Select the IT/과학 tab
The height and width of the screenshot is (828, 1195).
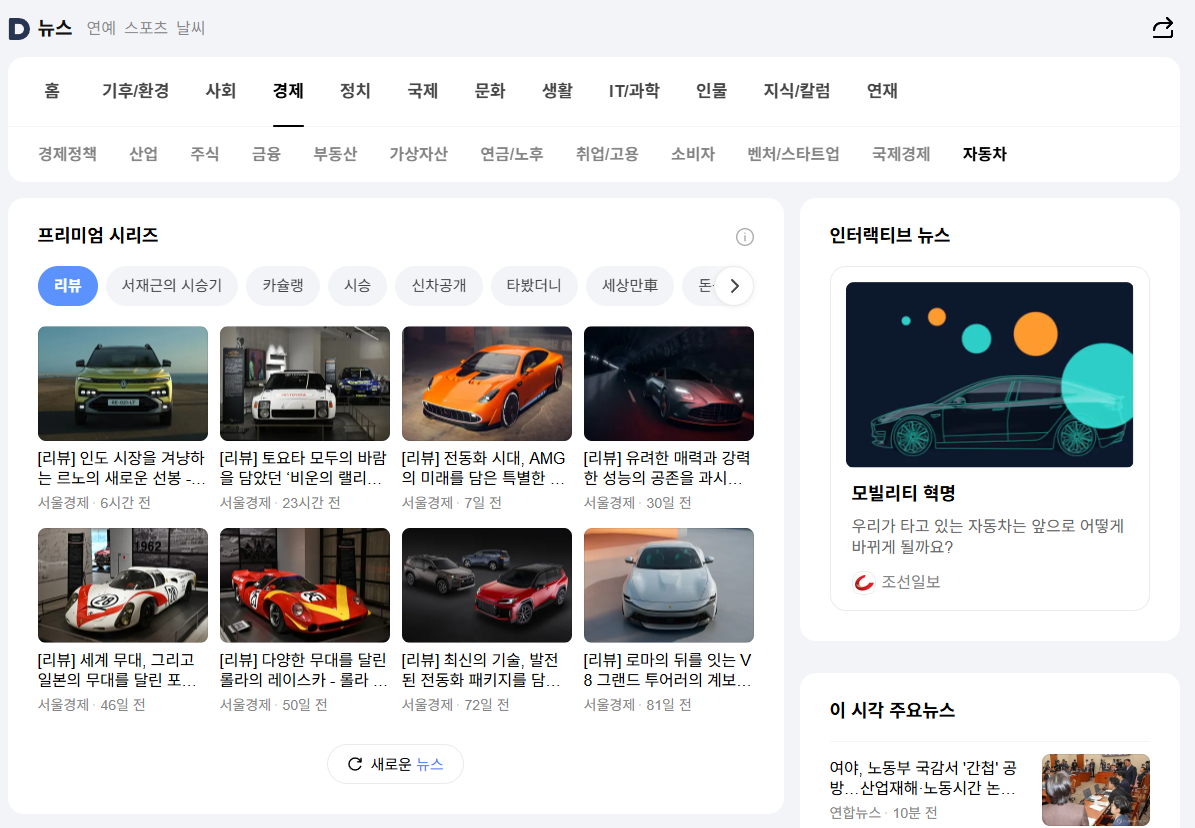pos(634,91)
